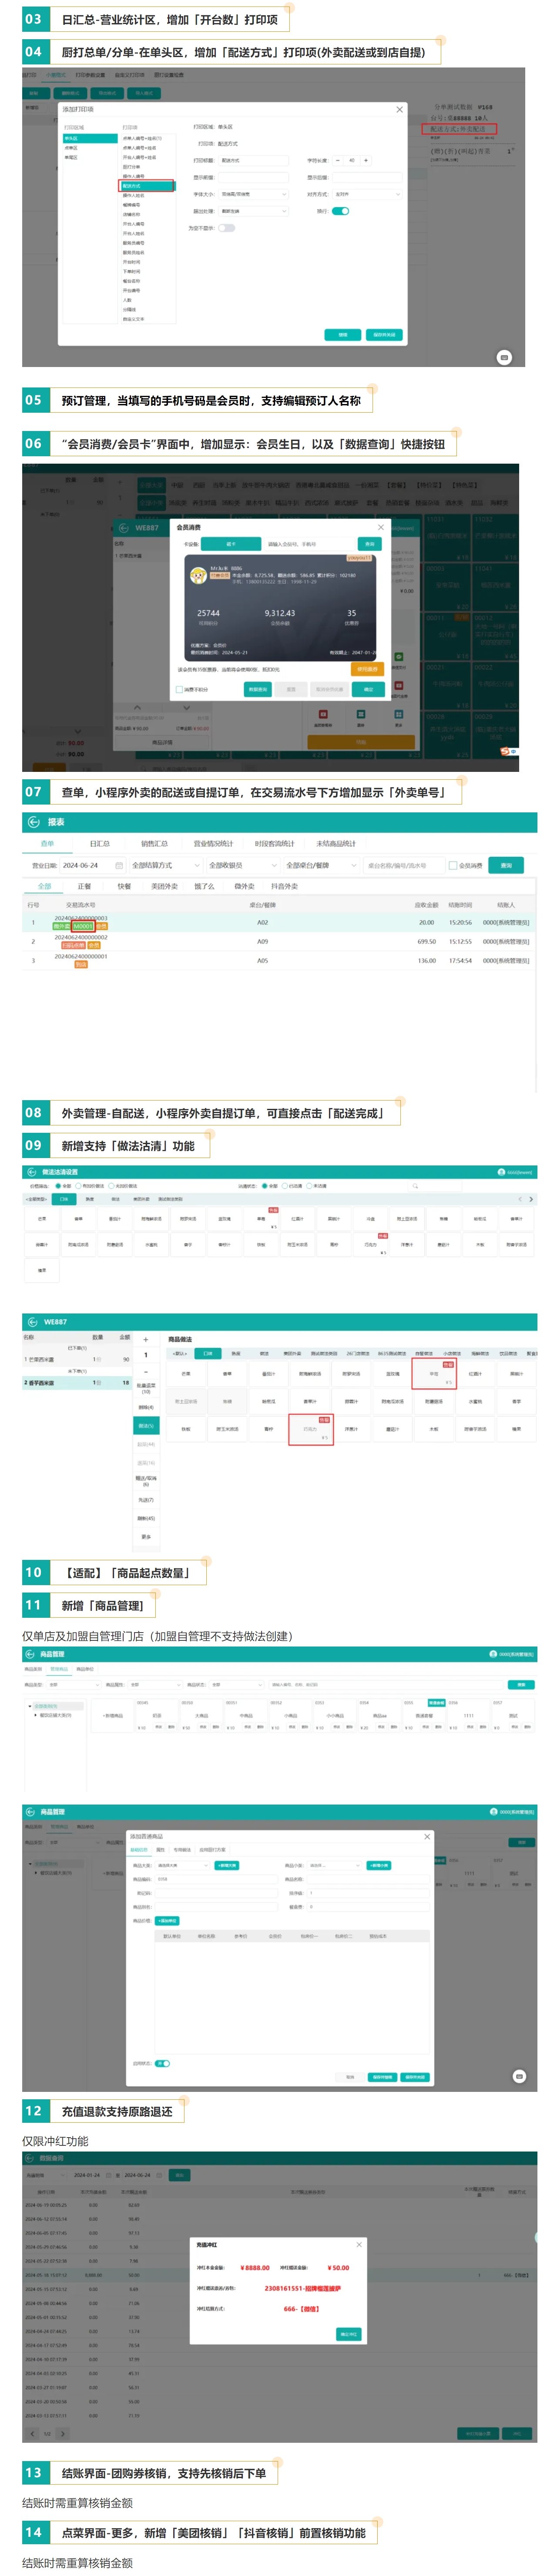Viewport: 547px width, 2576px height.
Task: Click table cell A09 in order list
Action: point(262,941)
